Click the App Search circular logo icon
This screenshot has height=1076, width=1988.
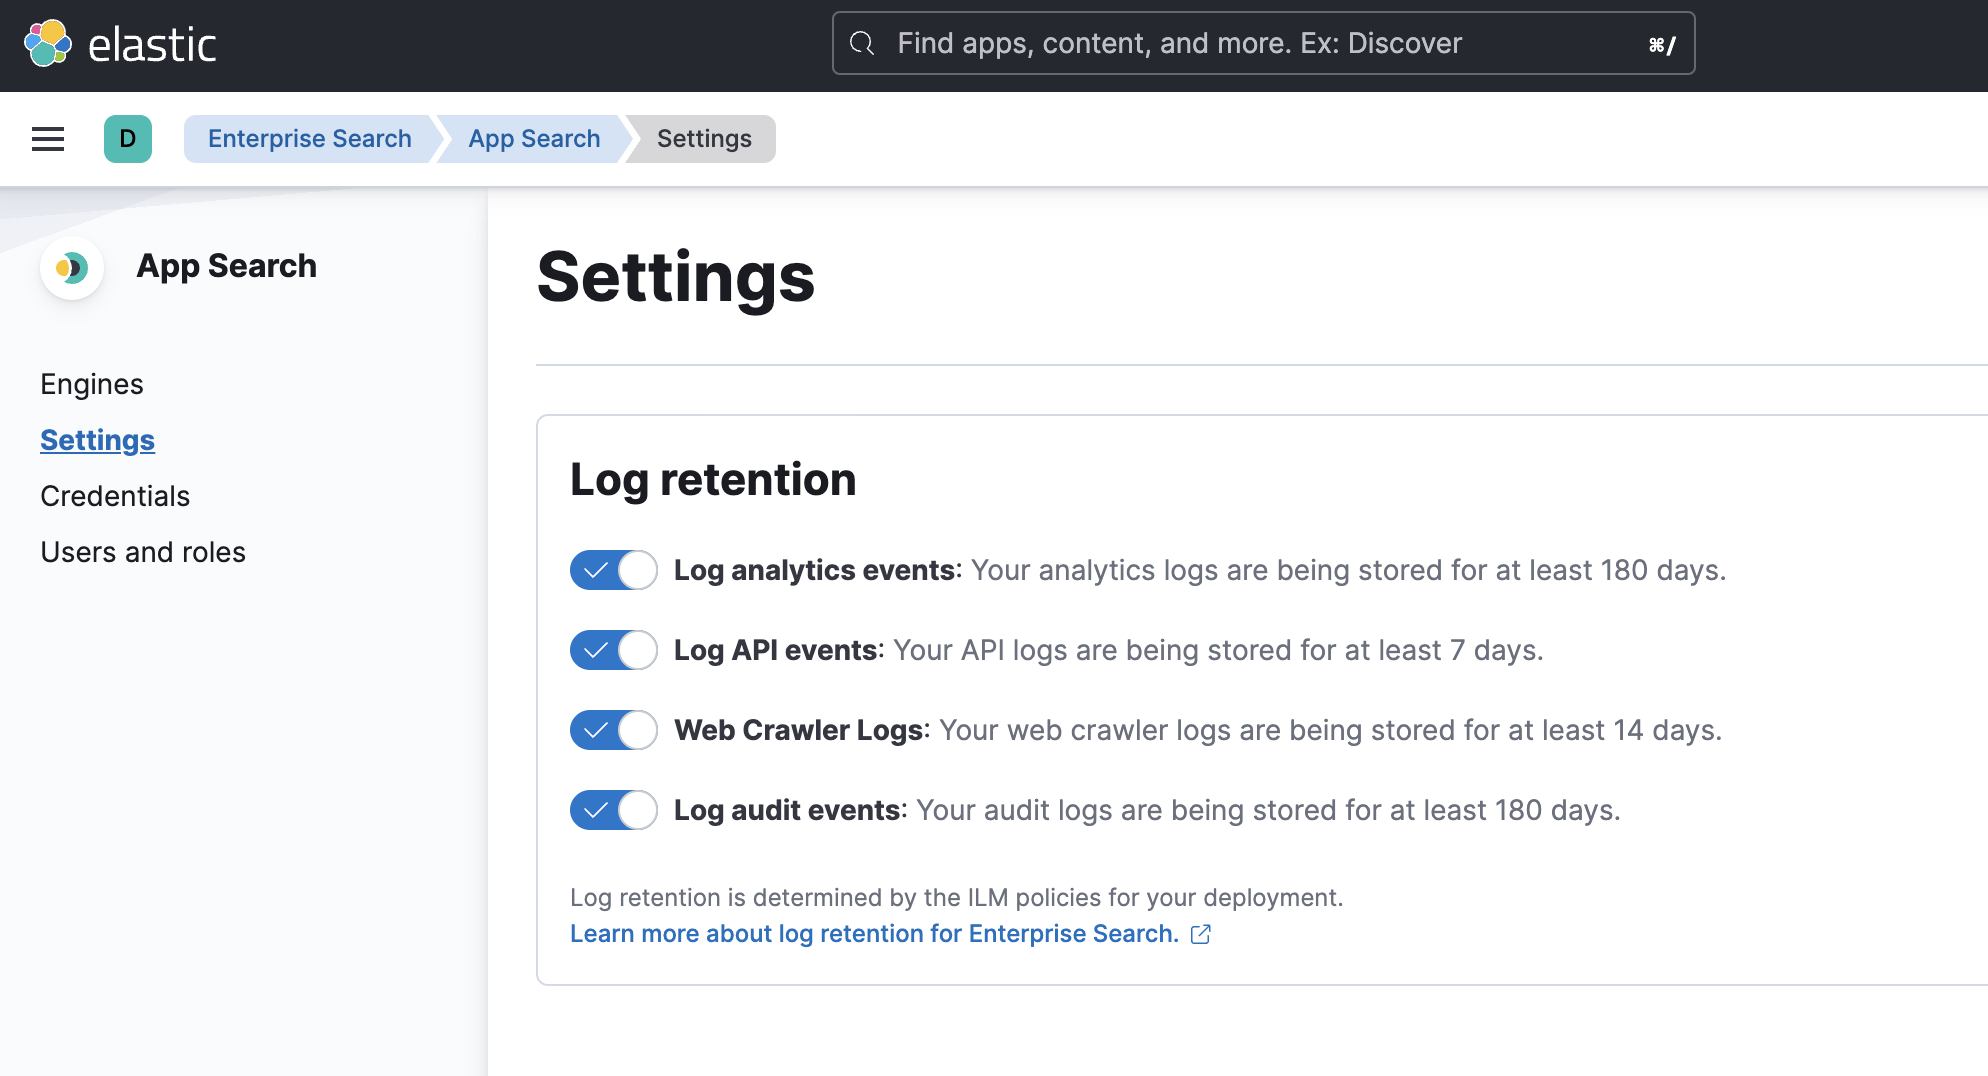pos(72,268)
